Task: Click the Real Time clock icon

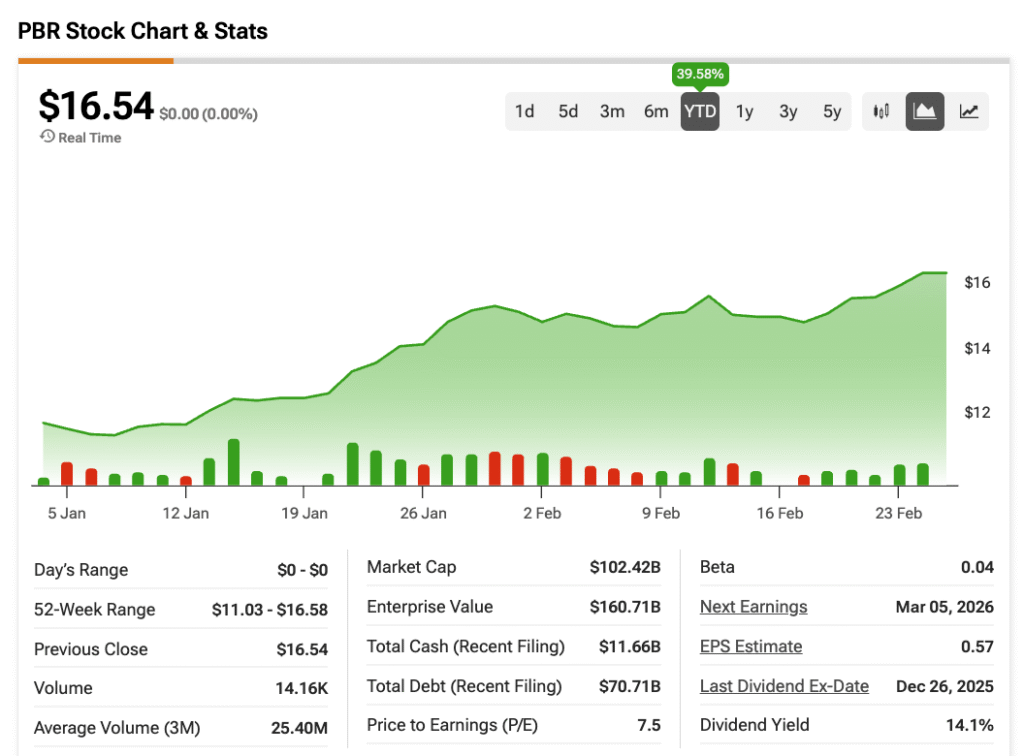Action: click(x=47, y=136)
